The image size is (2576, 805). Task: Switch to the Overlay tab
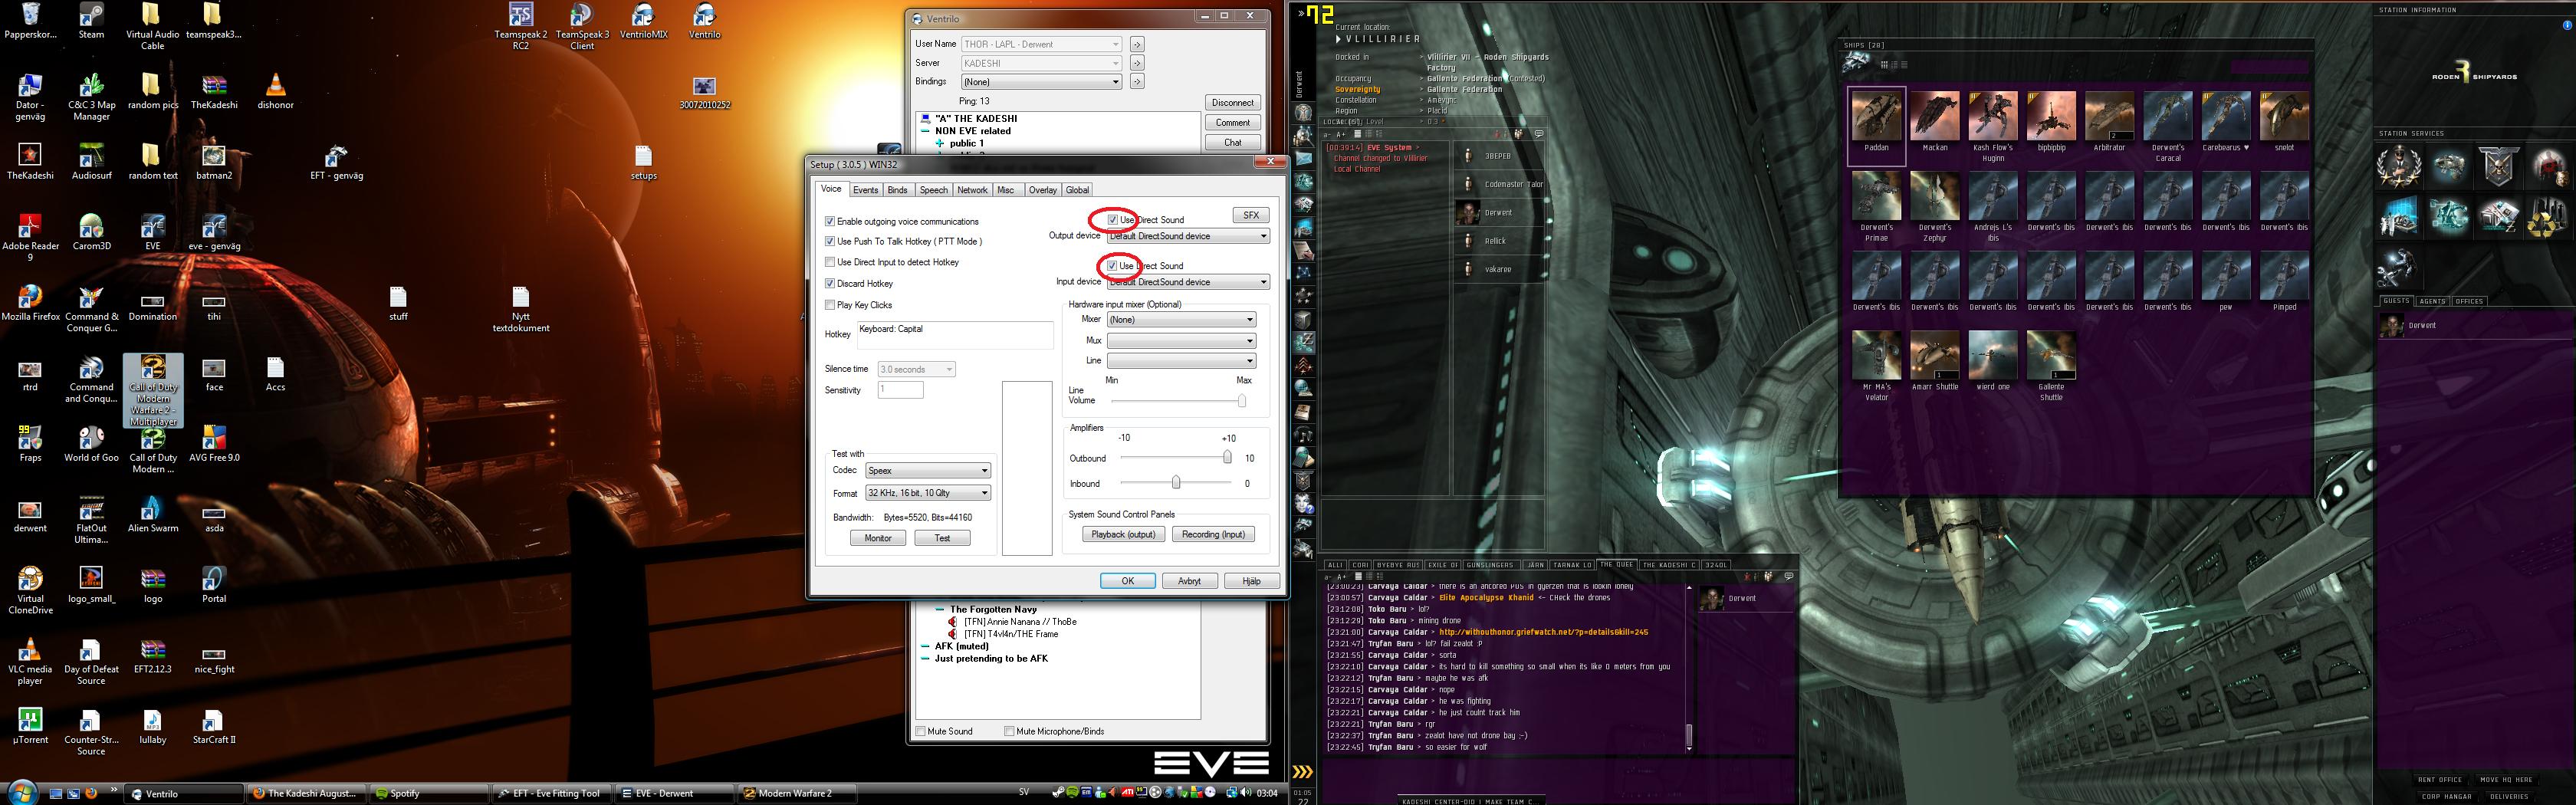tap(1042, 190)
